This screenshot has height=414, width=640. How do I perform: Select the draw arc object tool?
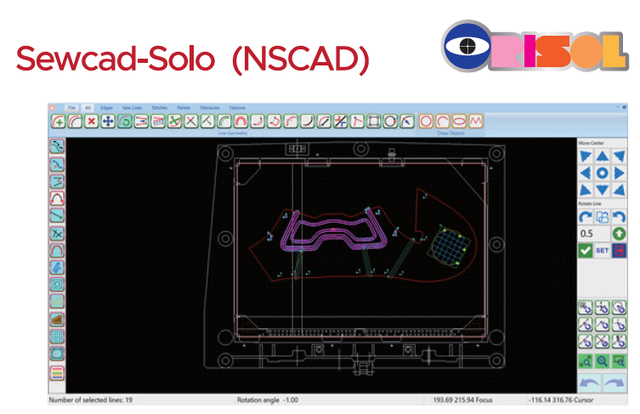(442, 121)
